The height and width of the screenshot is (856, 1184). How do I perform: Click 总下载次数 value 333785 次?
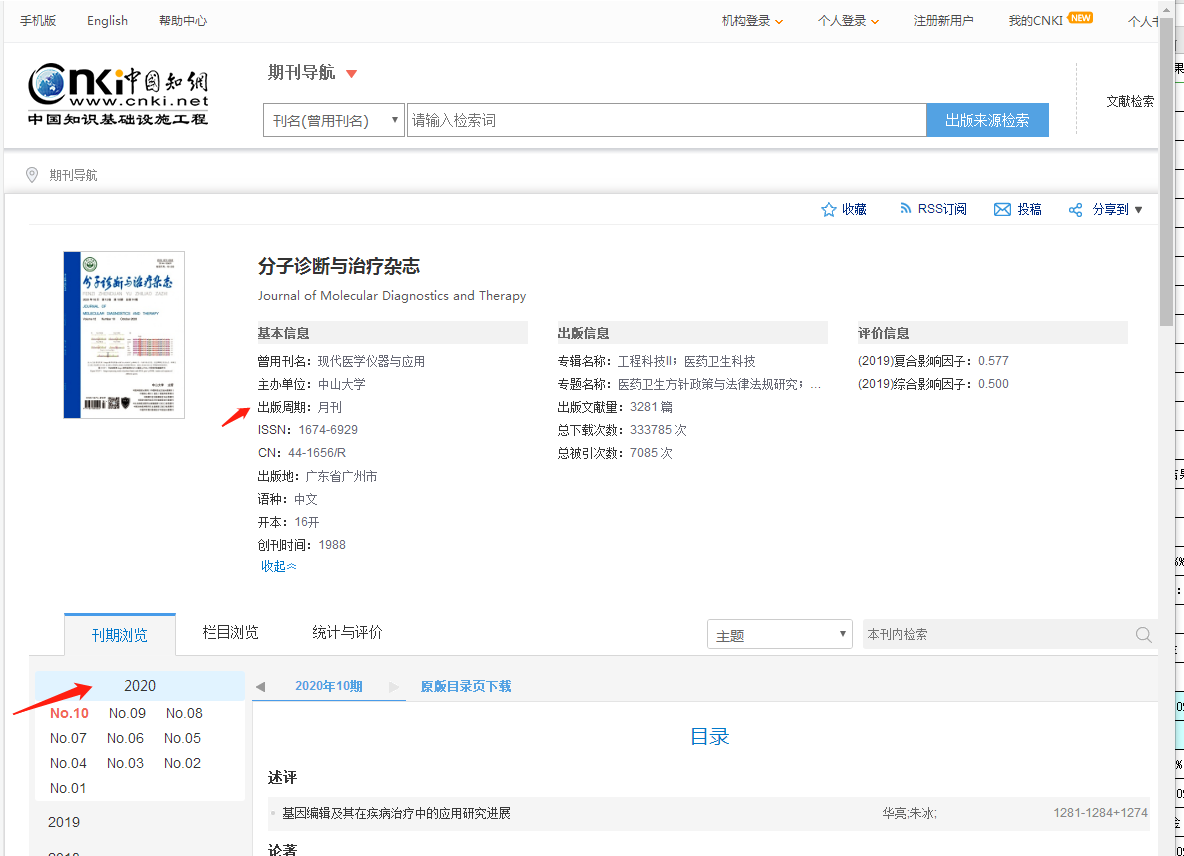point(658,430)
